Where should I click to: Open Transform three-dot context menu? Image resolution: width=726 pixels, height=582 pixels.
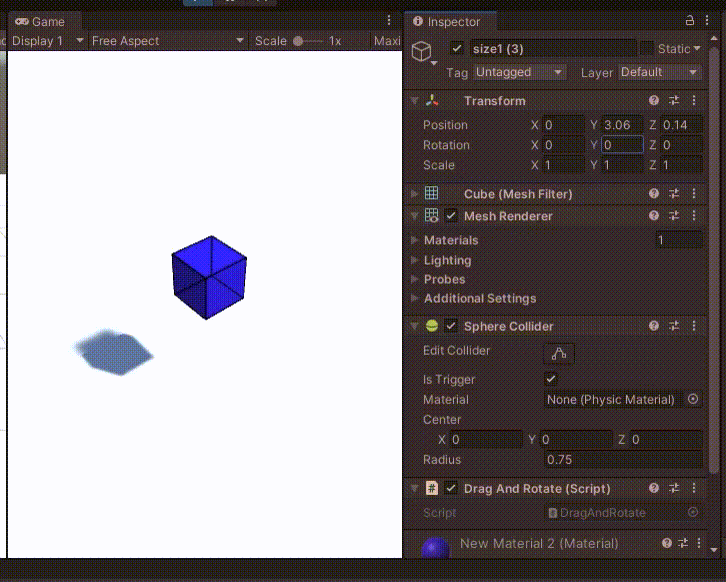click(694, 100)
